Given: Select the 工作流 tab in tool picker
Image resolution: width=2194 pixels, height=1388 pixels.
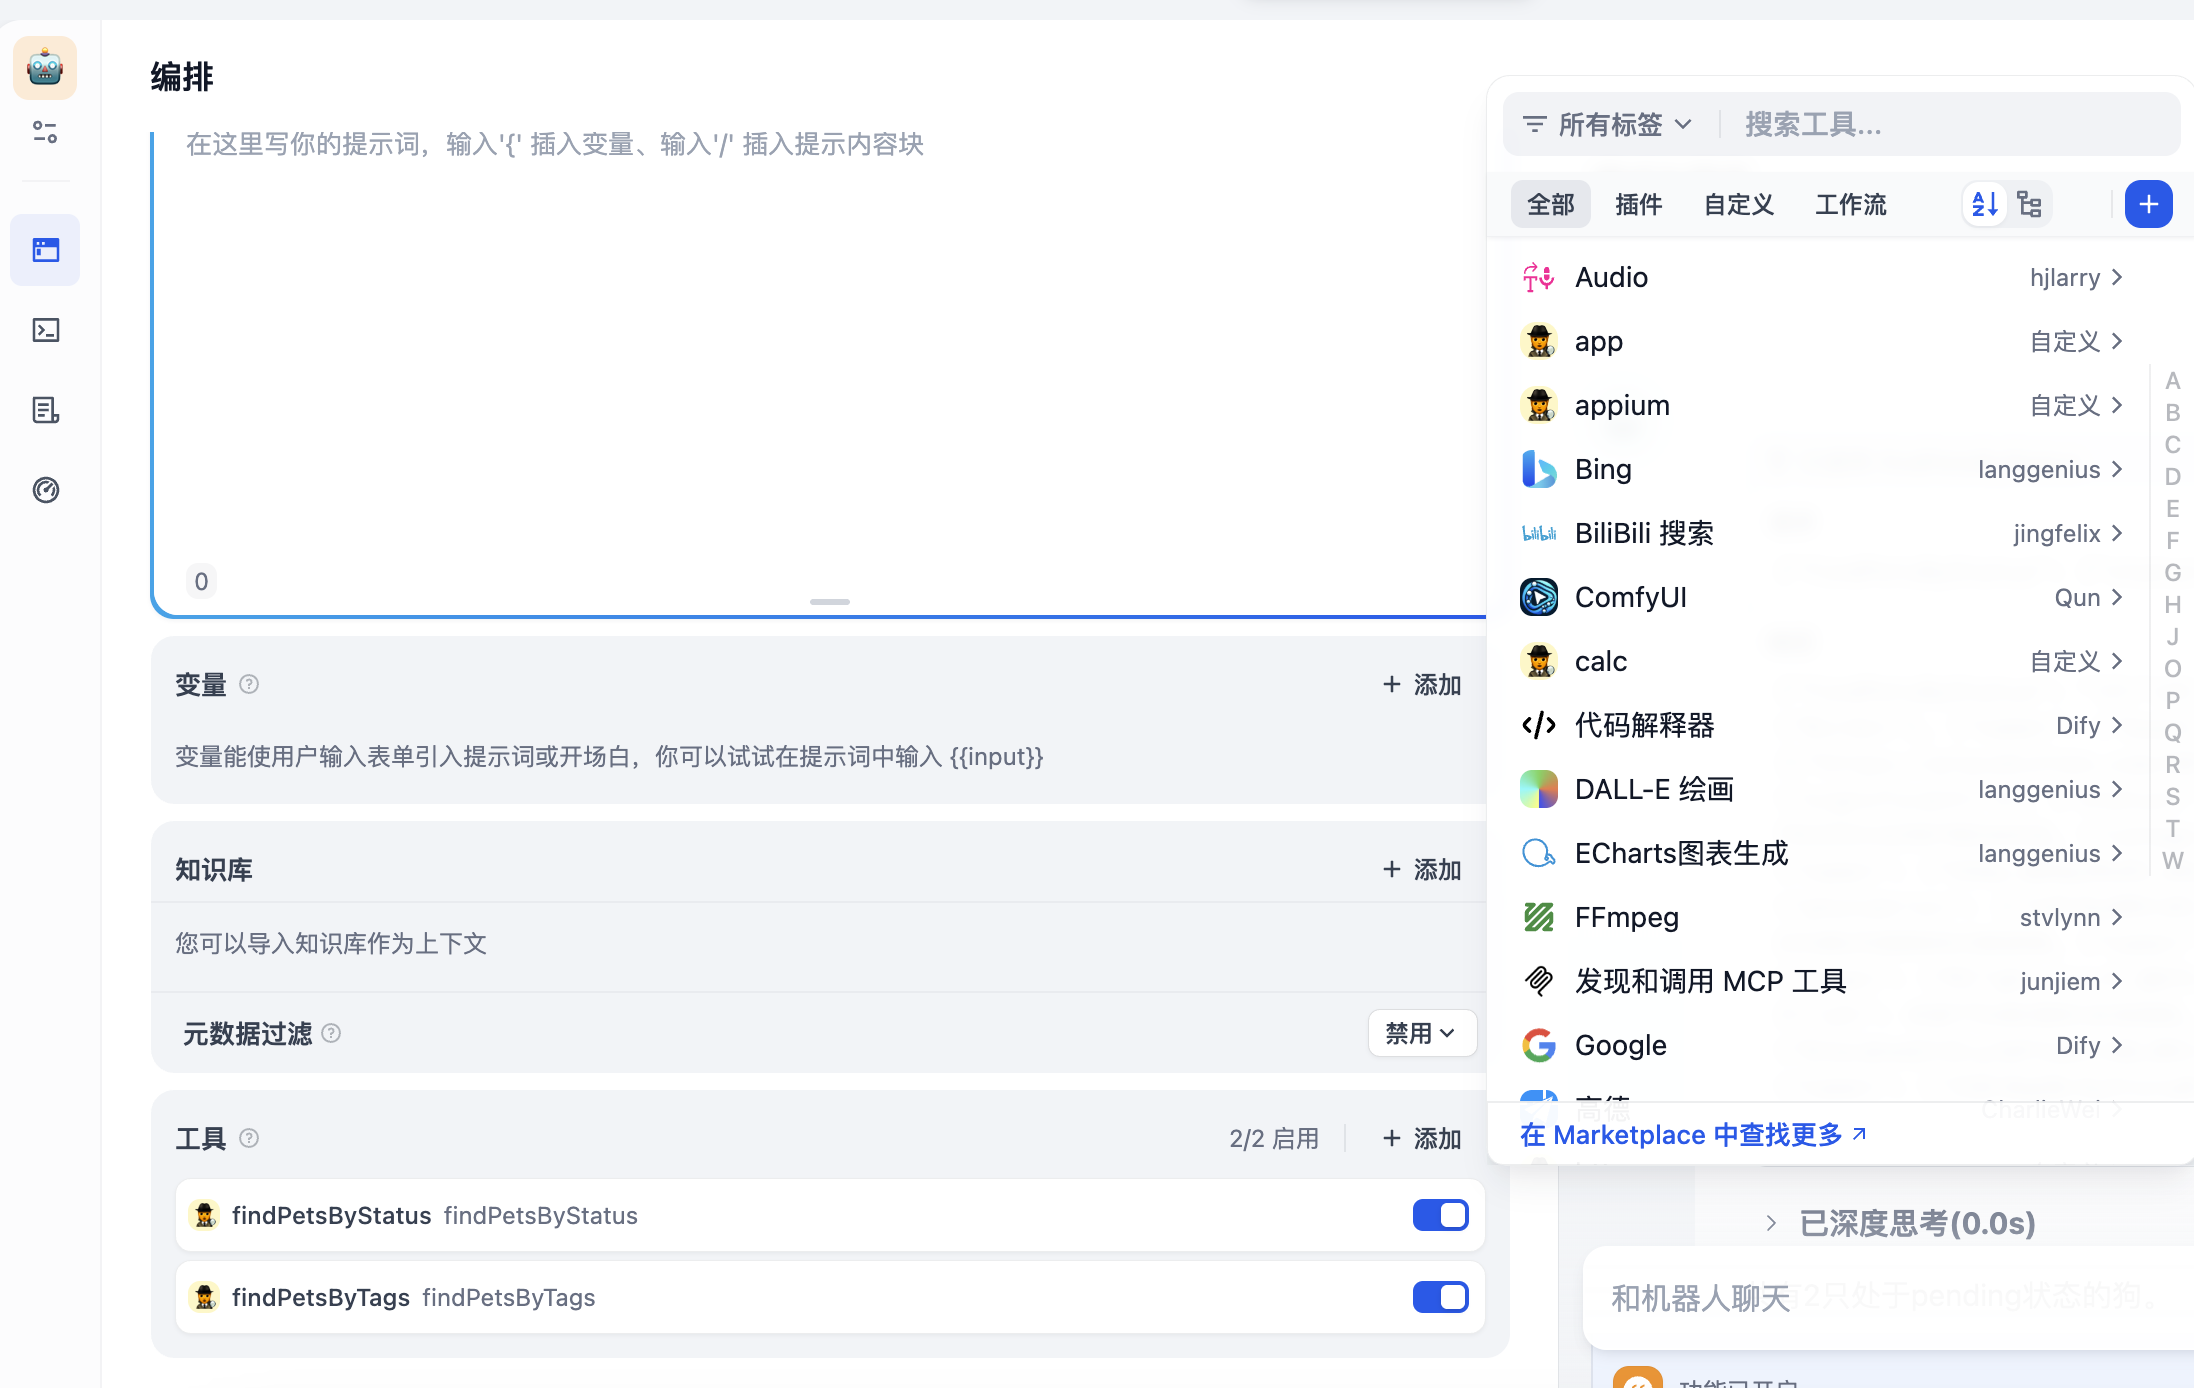Looking at the screenshot, I should [1850, 205].
